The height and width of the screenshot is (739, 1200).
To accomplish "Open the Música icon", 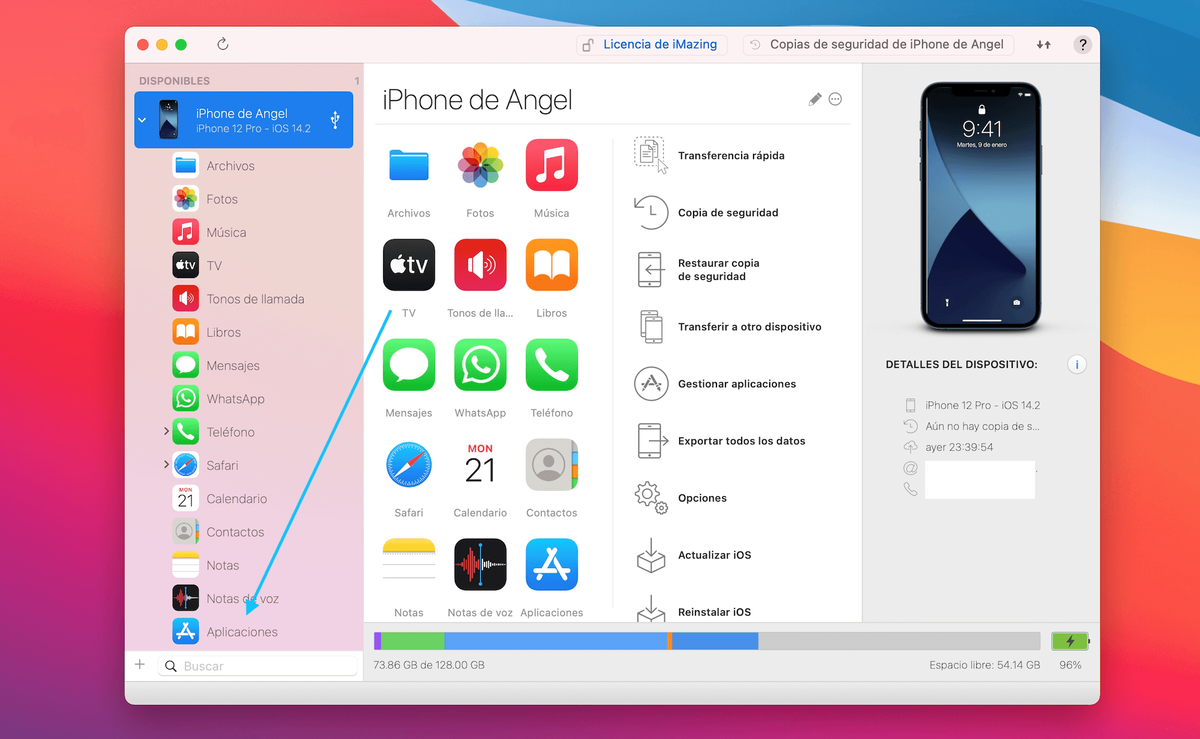I will pos(551,165).
